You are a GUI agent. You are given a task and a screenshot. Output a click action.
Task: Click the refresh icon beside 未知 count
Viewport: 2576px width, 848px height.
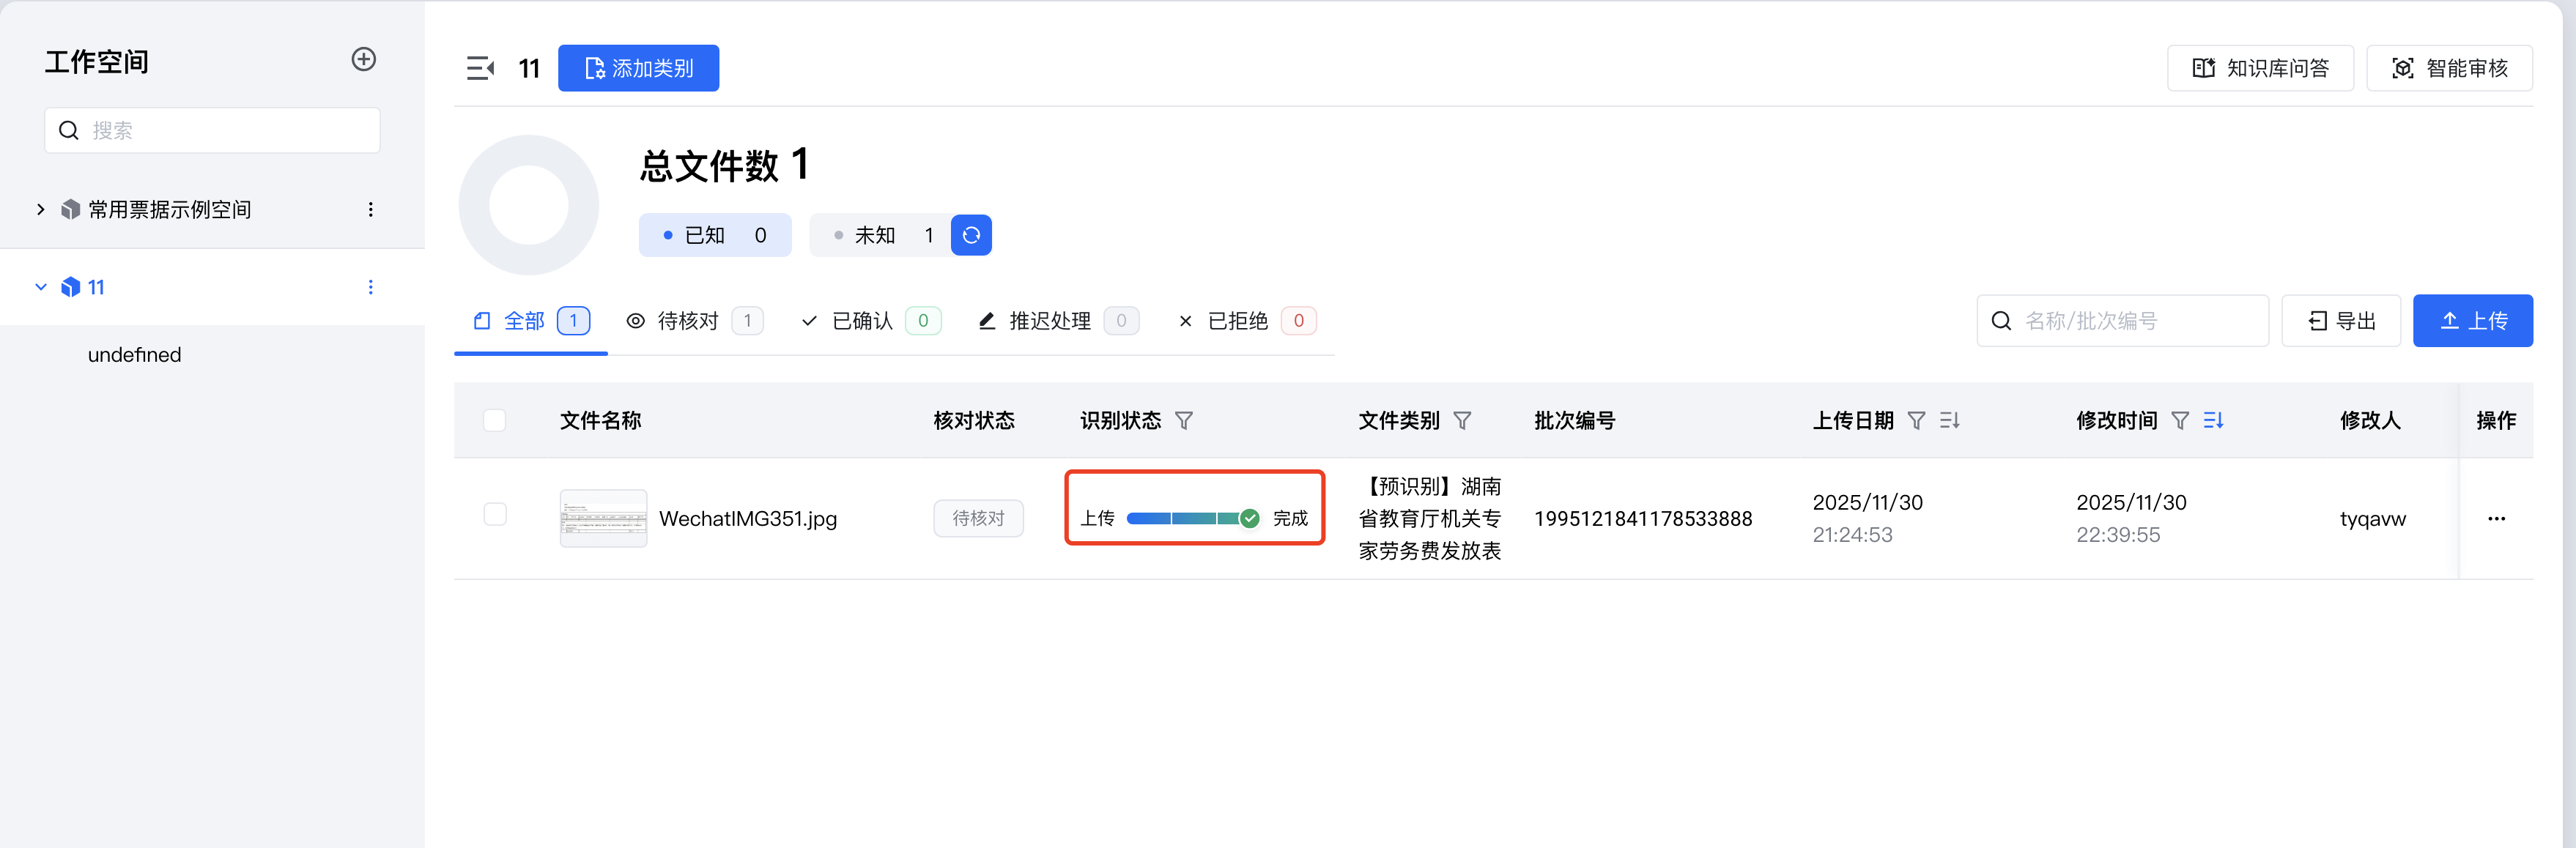point(970,235)
